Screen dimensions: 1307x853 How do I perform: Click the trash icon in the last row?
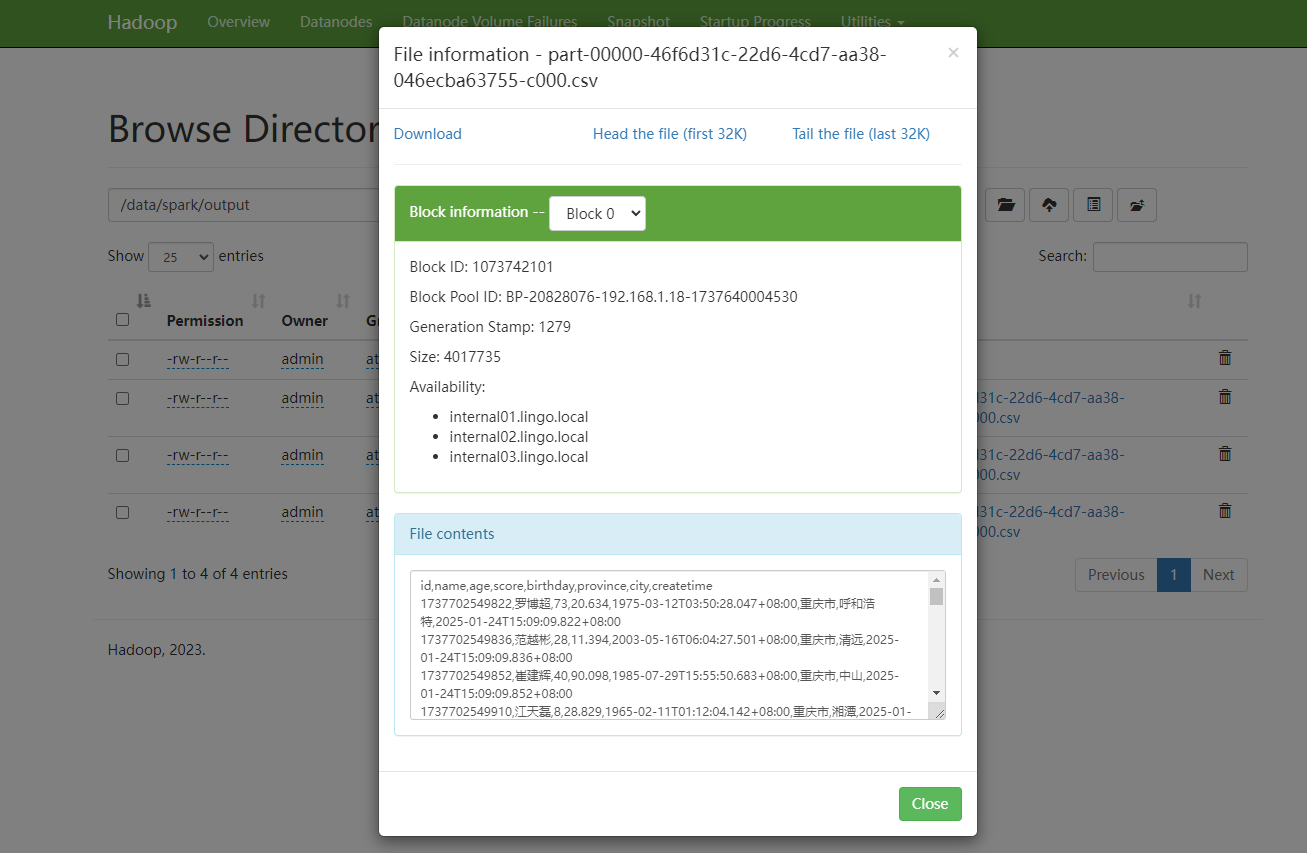(x=1224, y=511)
